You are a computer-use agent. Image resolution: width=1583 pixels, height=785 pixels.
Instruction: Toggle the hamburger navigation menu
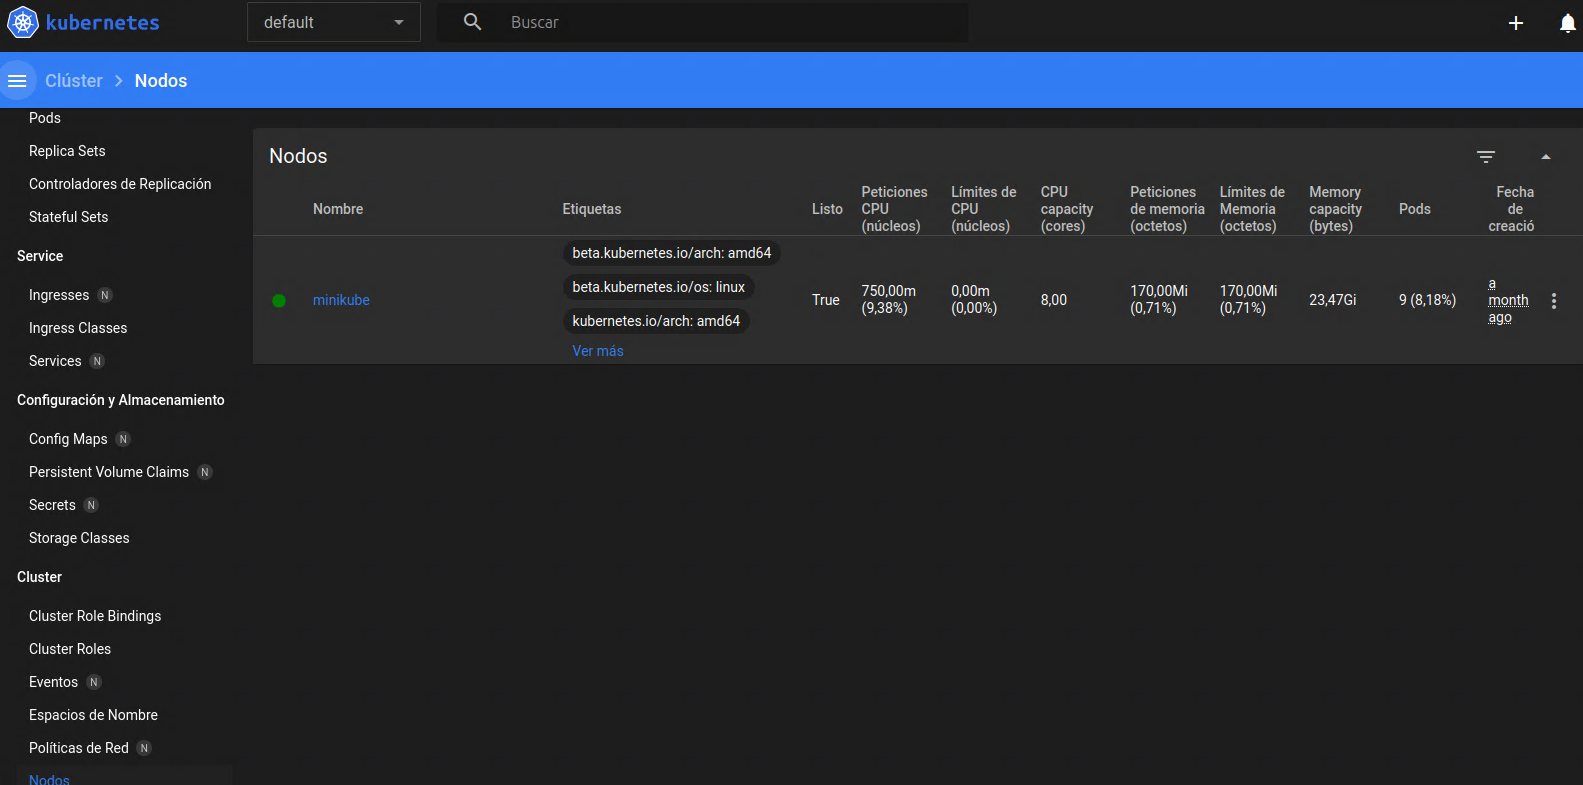pyautogui.click(x=17, y=81)
